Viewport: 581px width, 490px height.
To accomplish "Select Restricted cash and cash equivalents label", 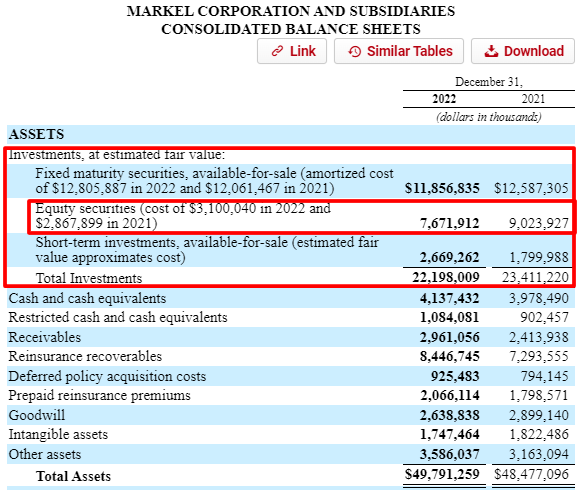I will pyautogui.click(x=118, y=318).
